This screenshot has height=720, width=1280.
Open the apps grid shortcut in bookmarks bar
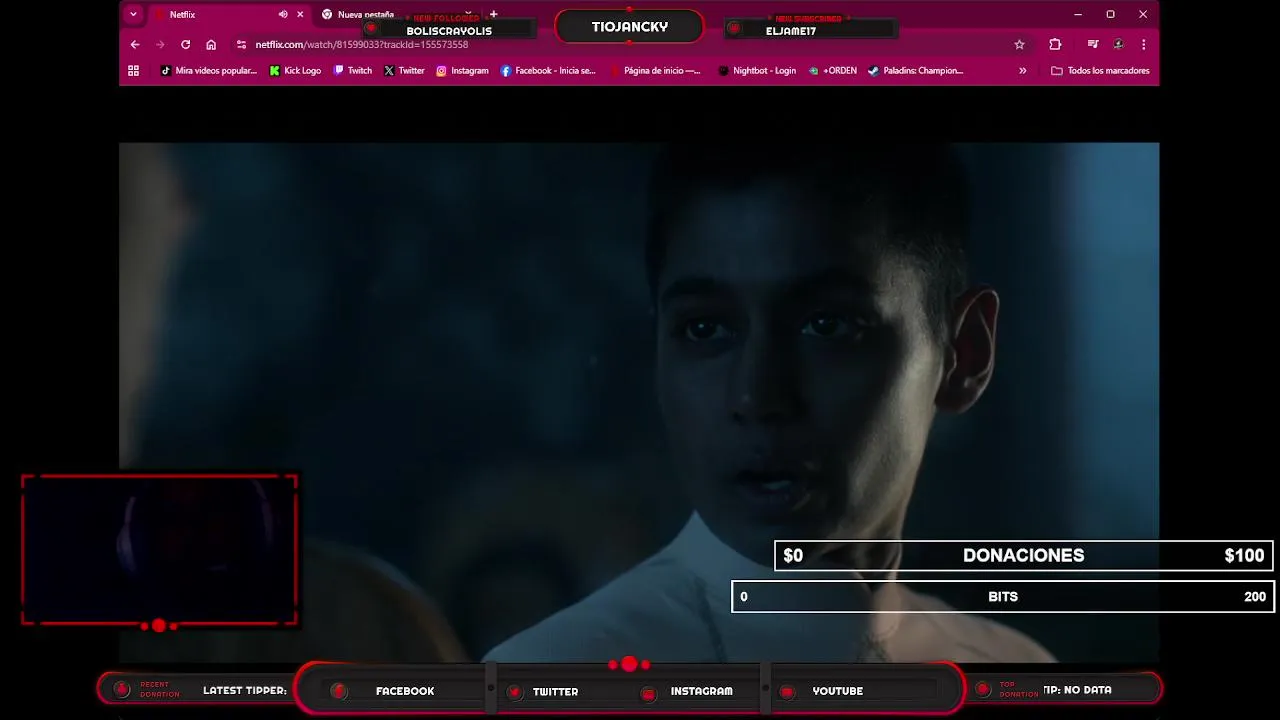[x=133, y=70]
